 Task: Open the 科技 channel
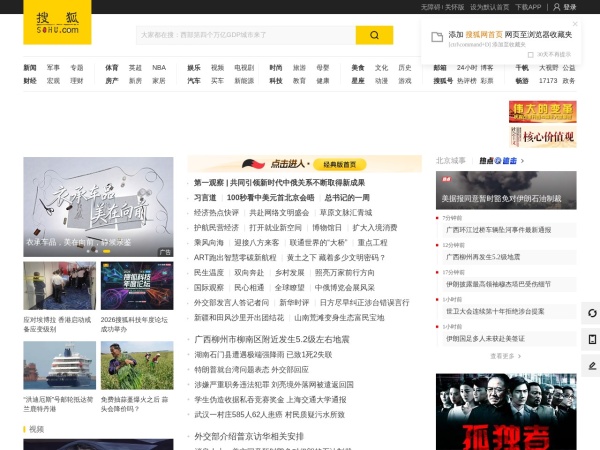(276, 81)
